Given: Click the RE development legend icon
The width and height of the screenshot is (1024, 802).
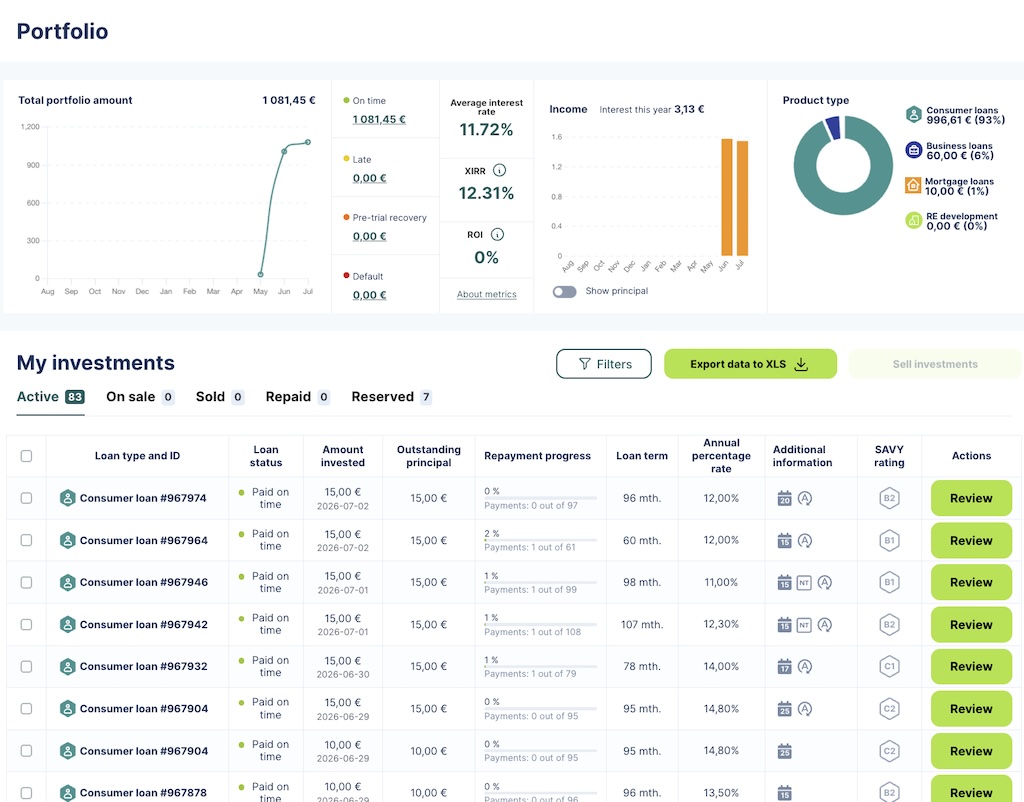Looking at the screenshot, I should (913, 221).
